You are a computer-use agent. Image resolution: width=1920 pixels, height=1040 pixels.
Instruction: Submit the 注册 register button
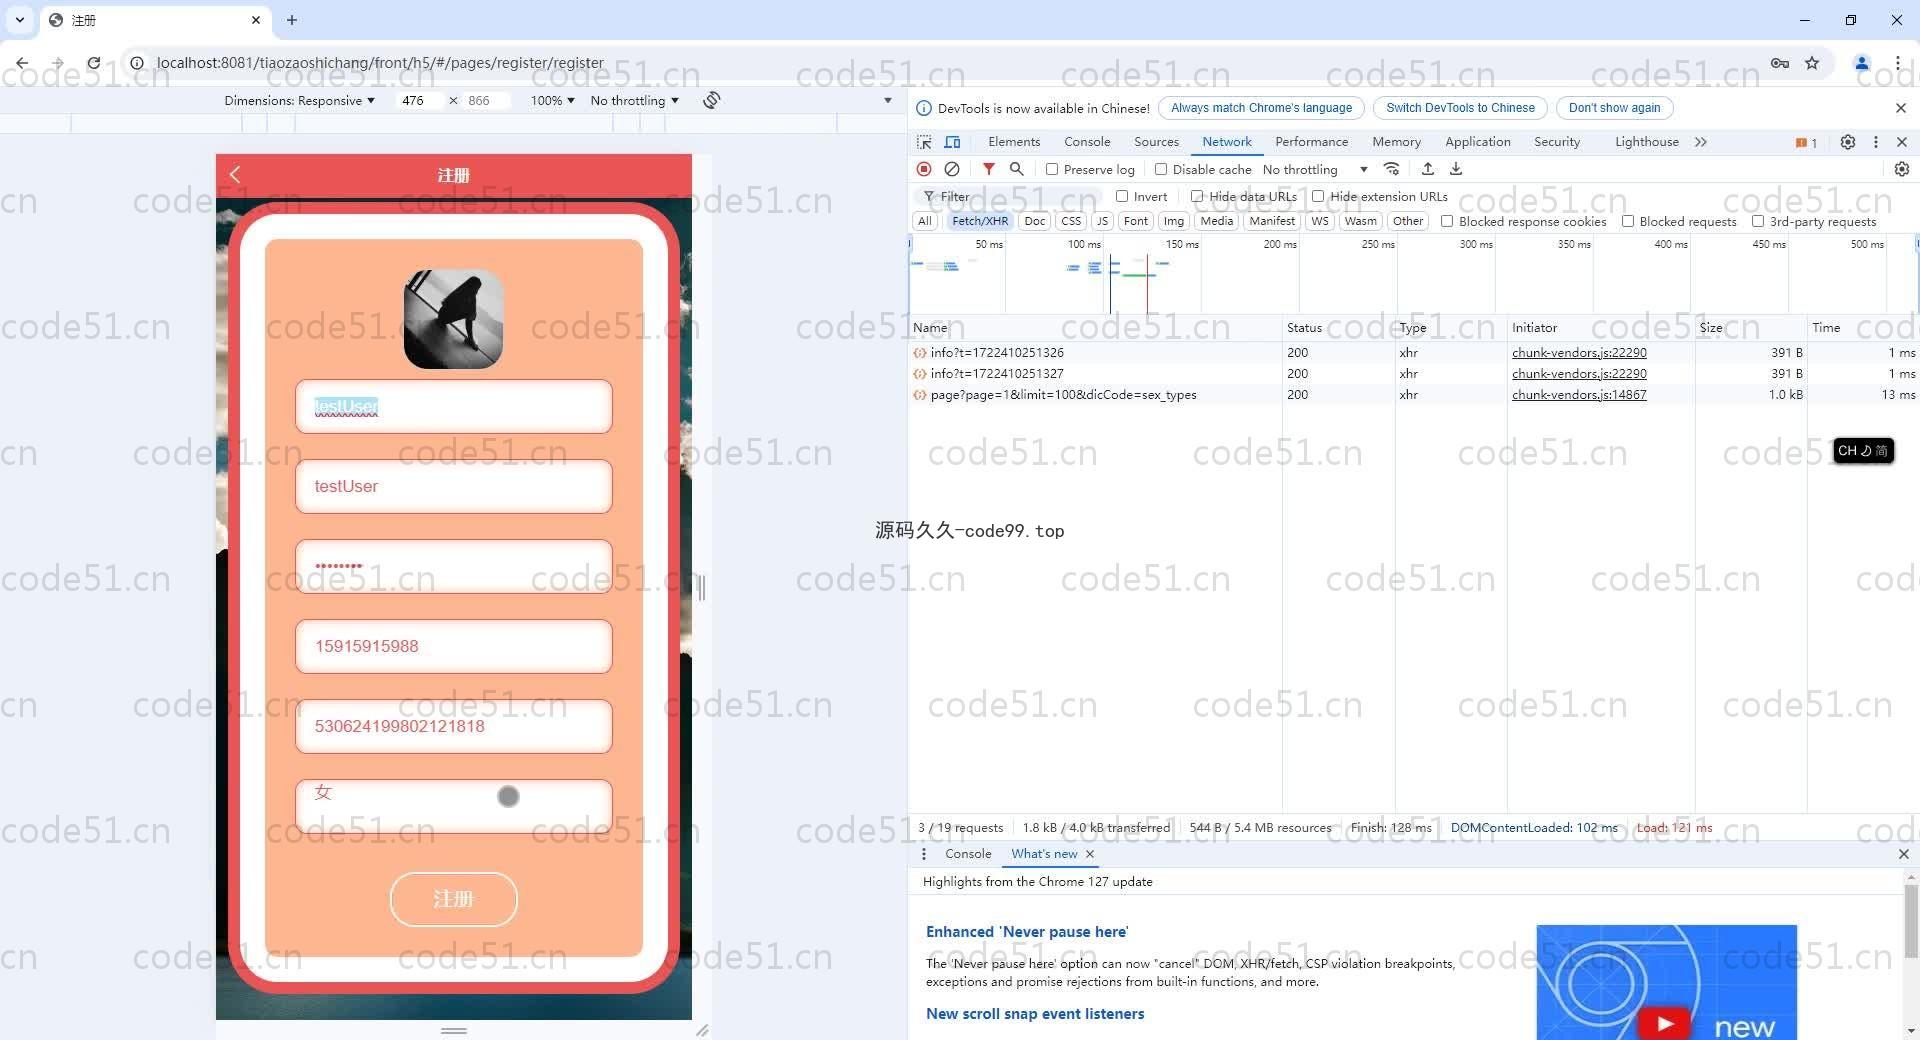(454, 899)
